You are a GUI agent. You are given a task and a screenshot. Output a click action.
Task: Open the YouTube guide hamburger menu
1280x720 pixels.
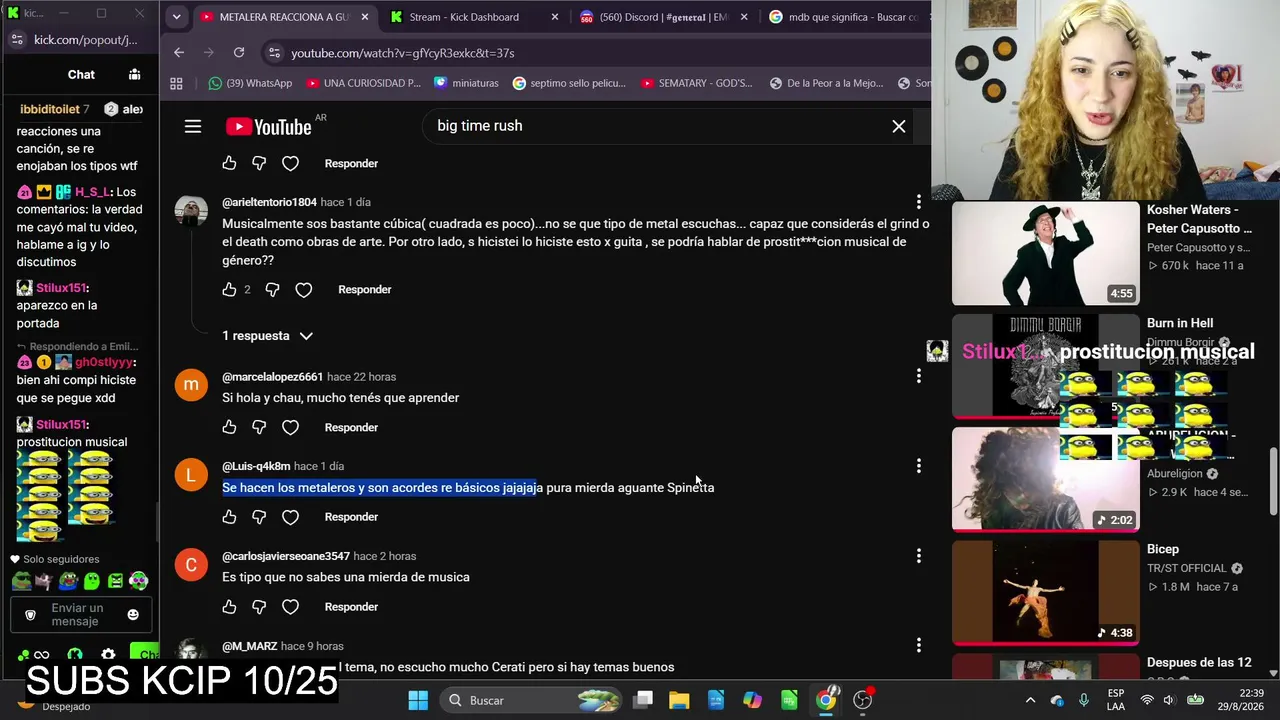(x=193, y=126)
